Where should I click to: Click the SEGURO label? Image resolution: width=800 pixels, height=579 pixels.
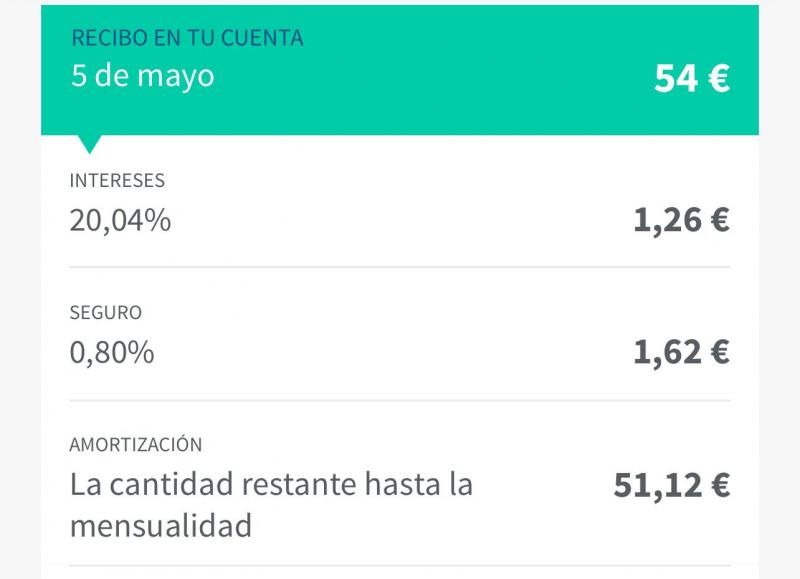pos(106,313)
